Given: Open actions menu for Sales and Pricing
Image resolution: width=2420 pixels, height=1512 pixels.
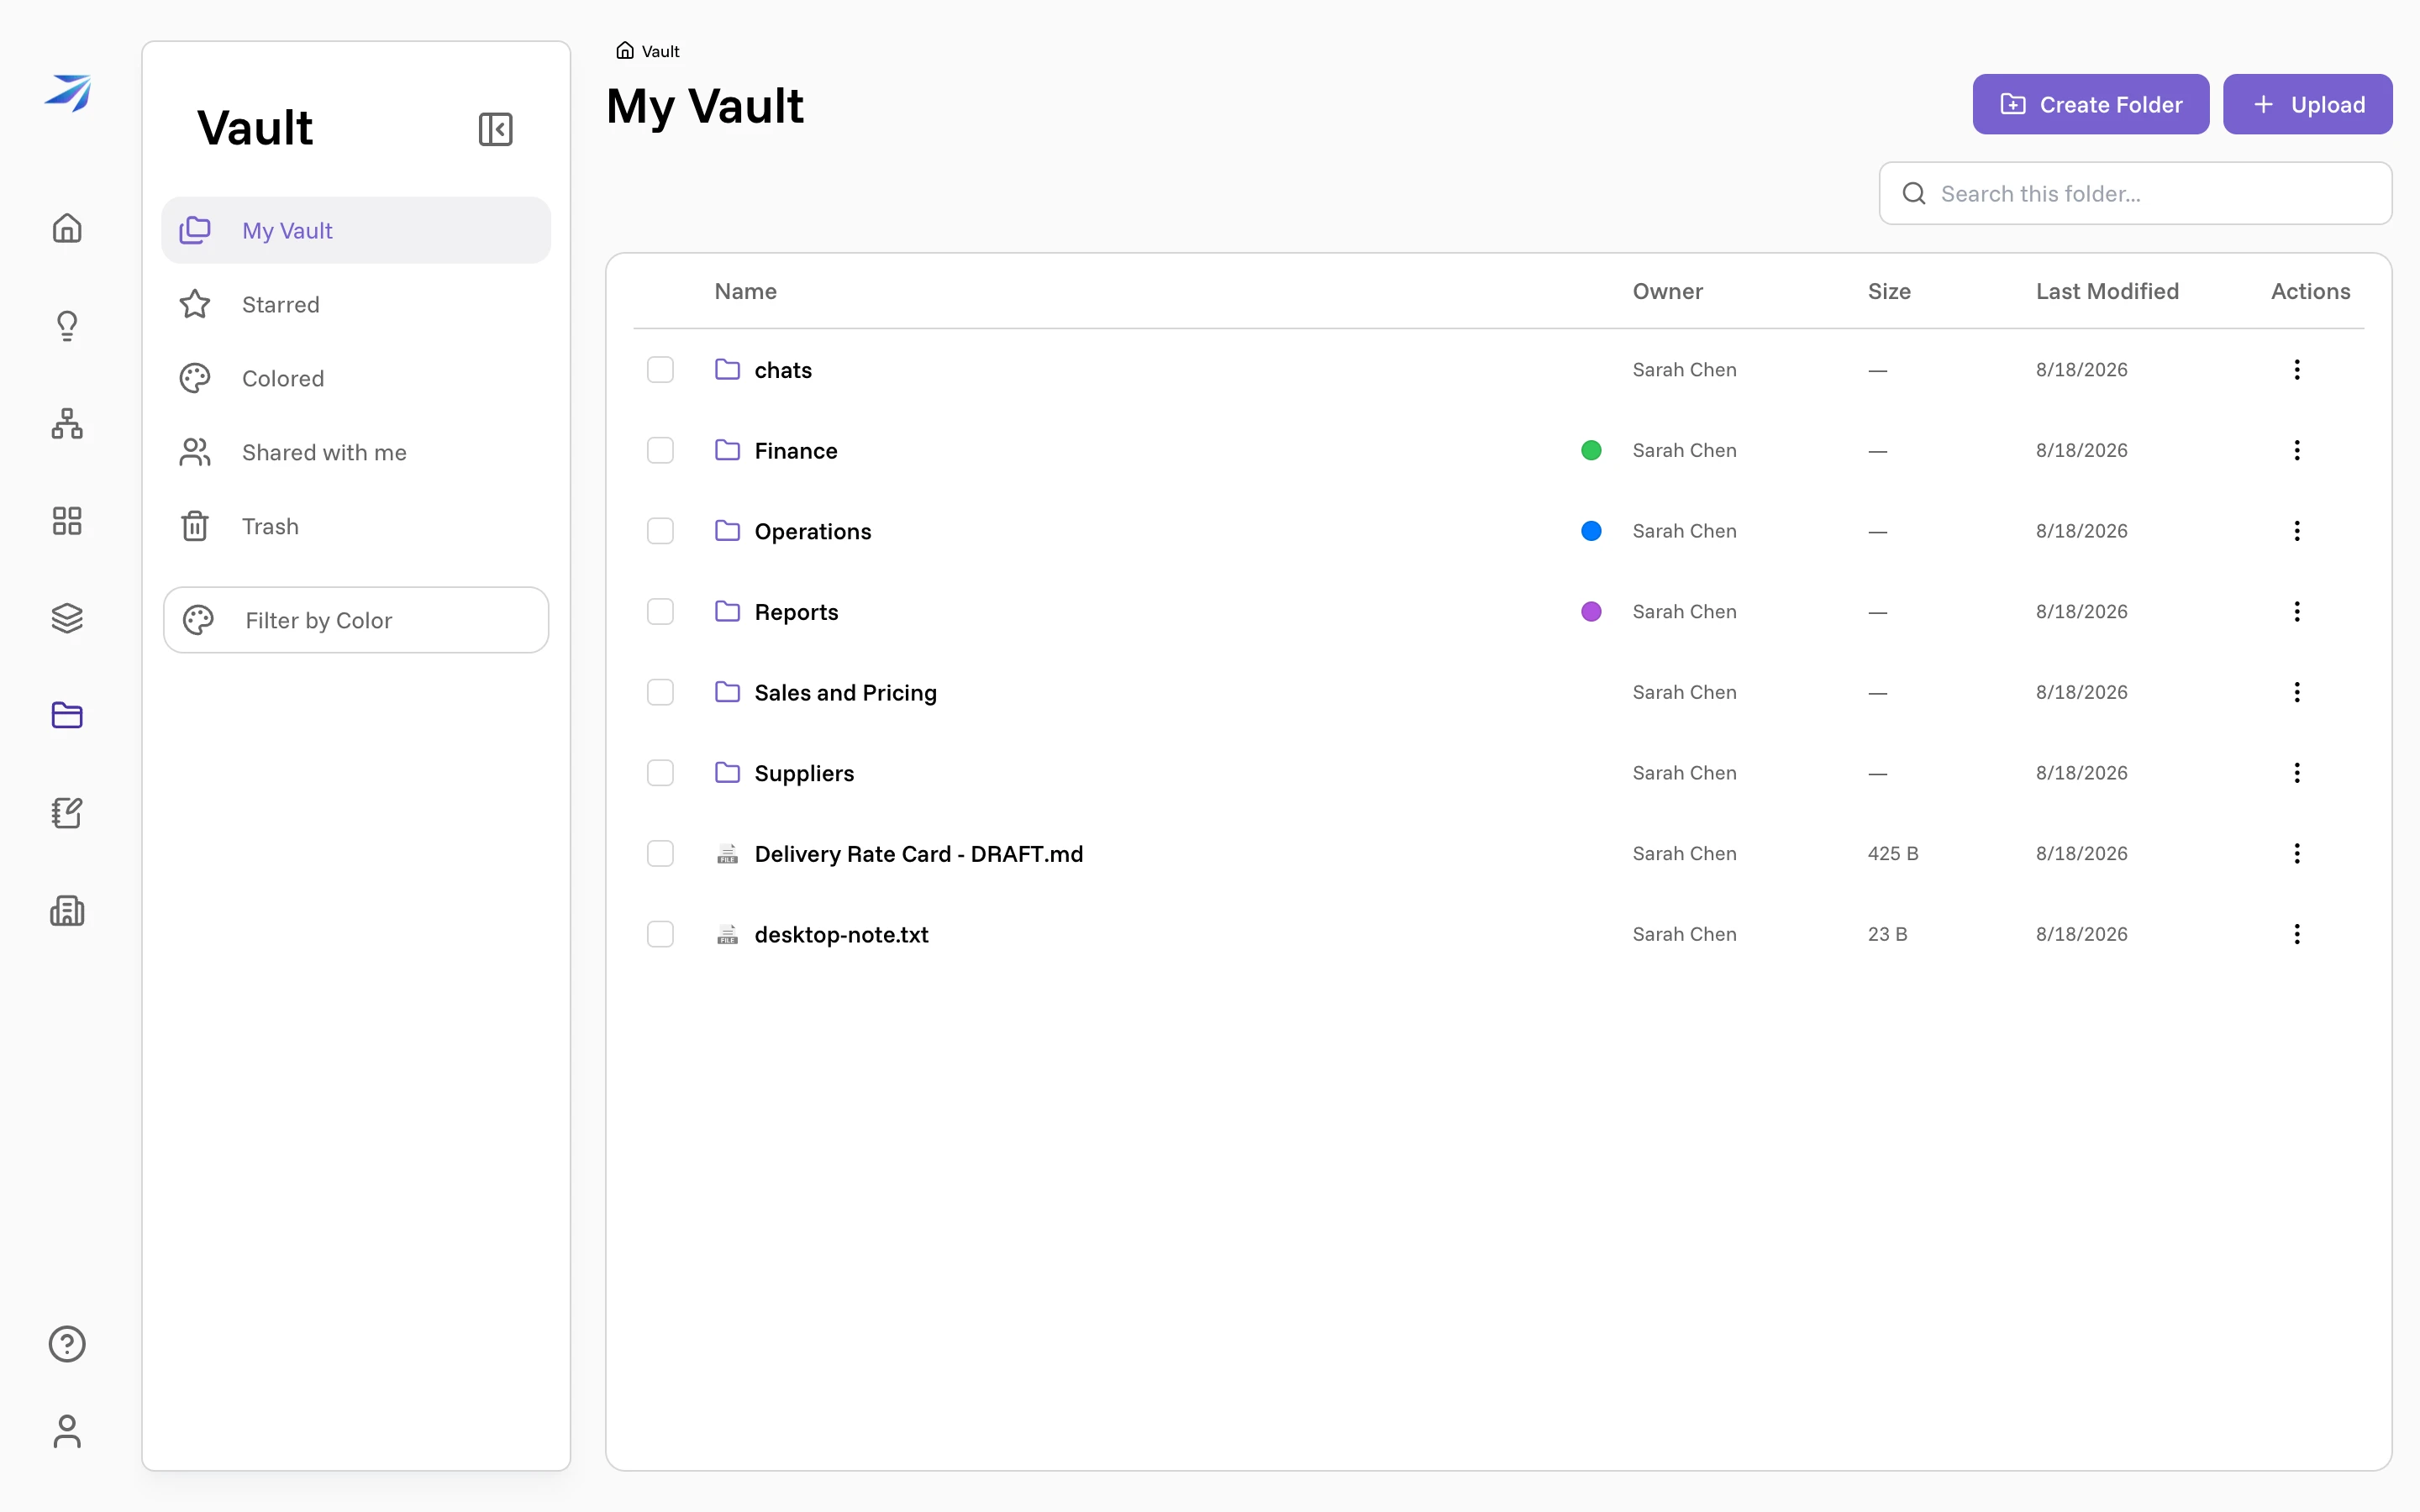Looking at the screenshot, I should click(2297, 692).
